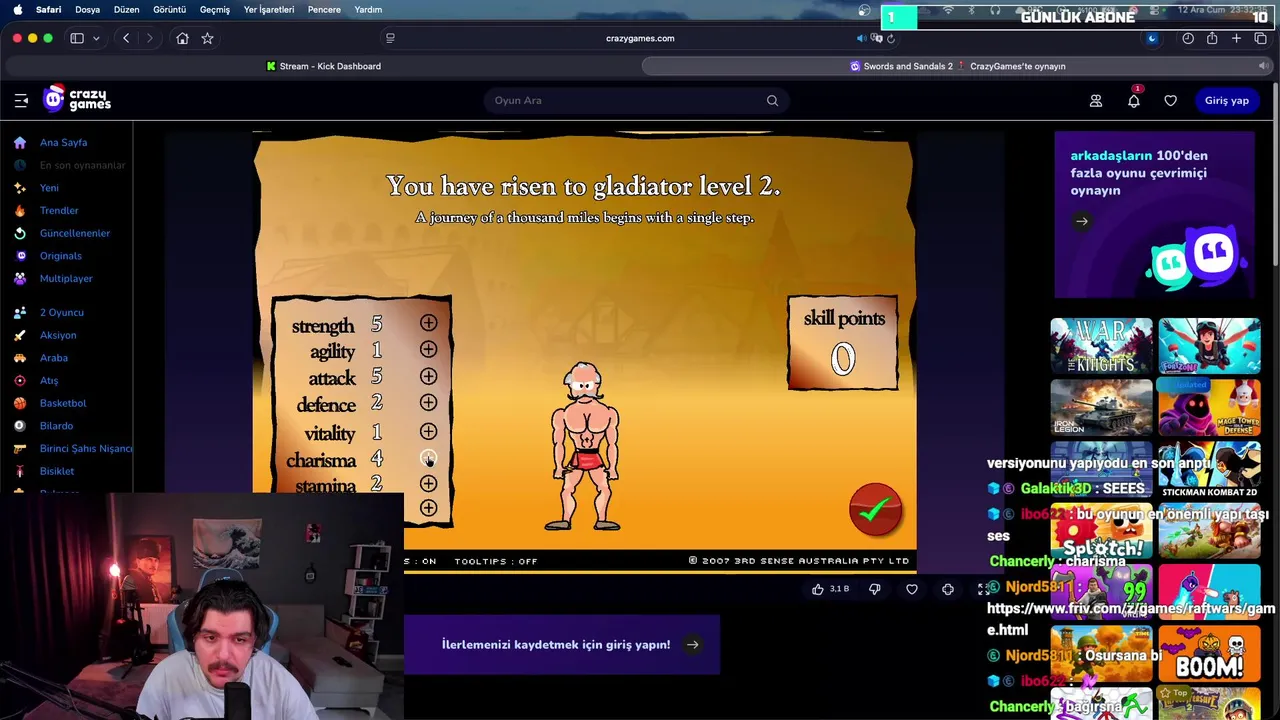Image resolution: width=1280 pixels, height=720 pixels.
Task: Open the 'Basketbol' category
Action: 63,403
